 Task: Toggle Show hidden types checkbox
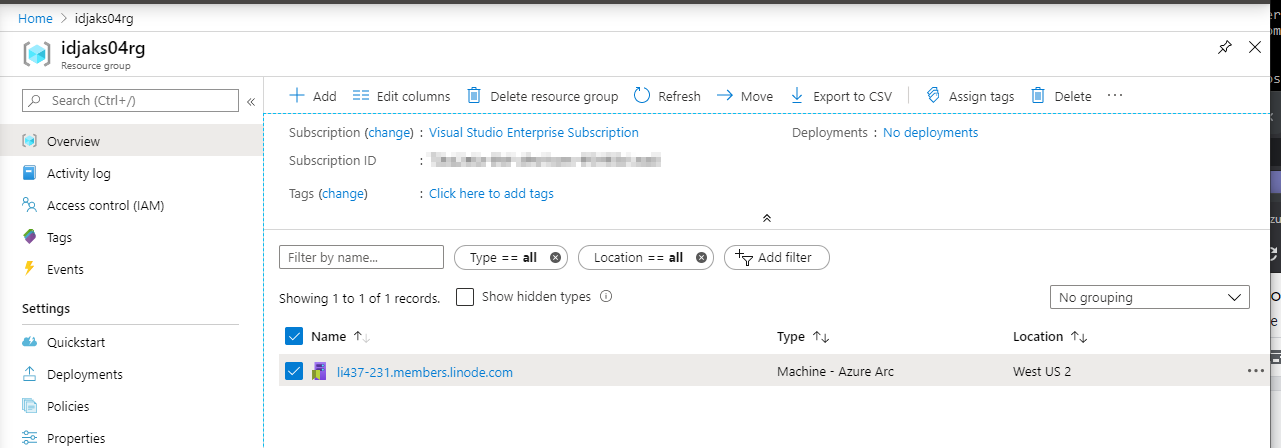[x=465, y=297]
